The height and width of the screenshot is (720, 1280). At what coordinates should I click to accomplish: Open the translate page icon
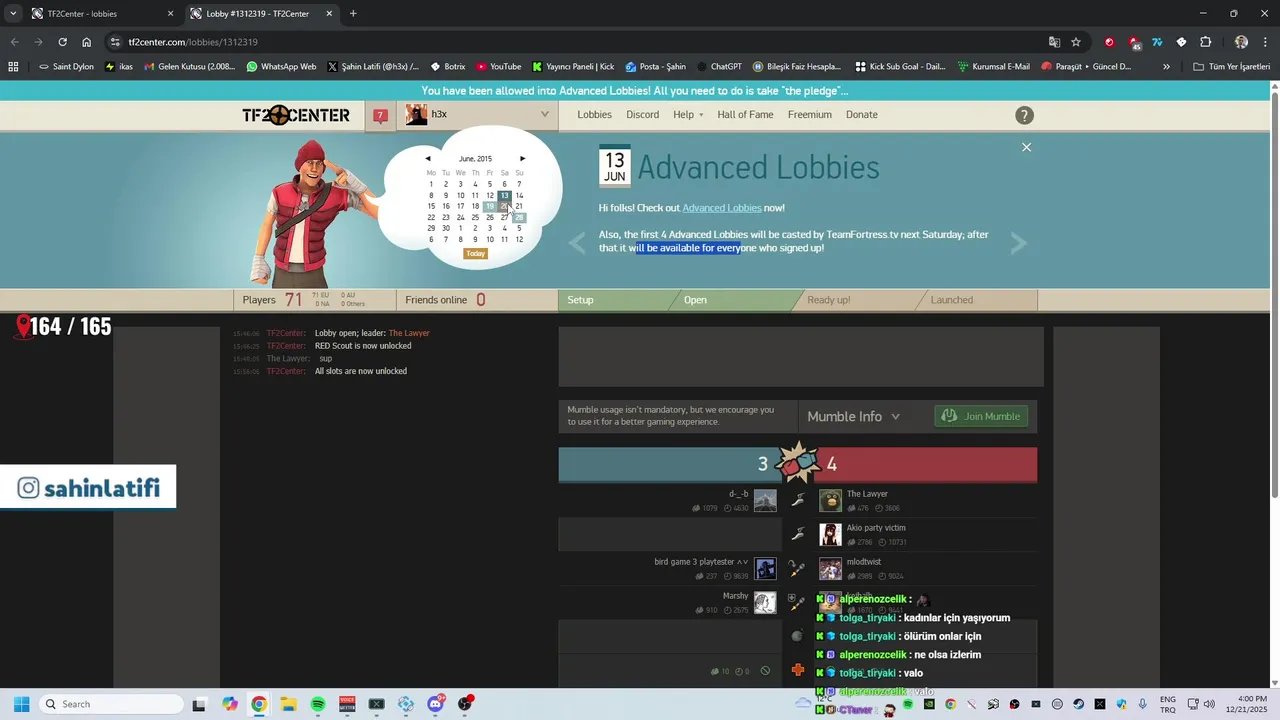1054,42
